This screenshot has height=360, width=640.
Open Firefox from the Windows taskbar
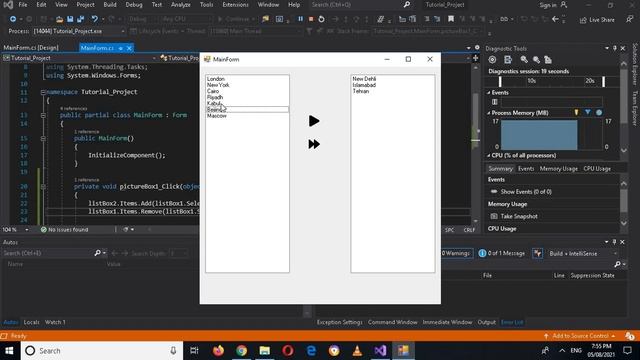[218, 351]
